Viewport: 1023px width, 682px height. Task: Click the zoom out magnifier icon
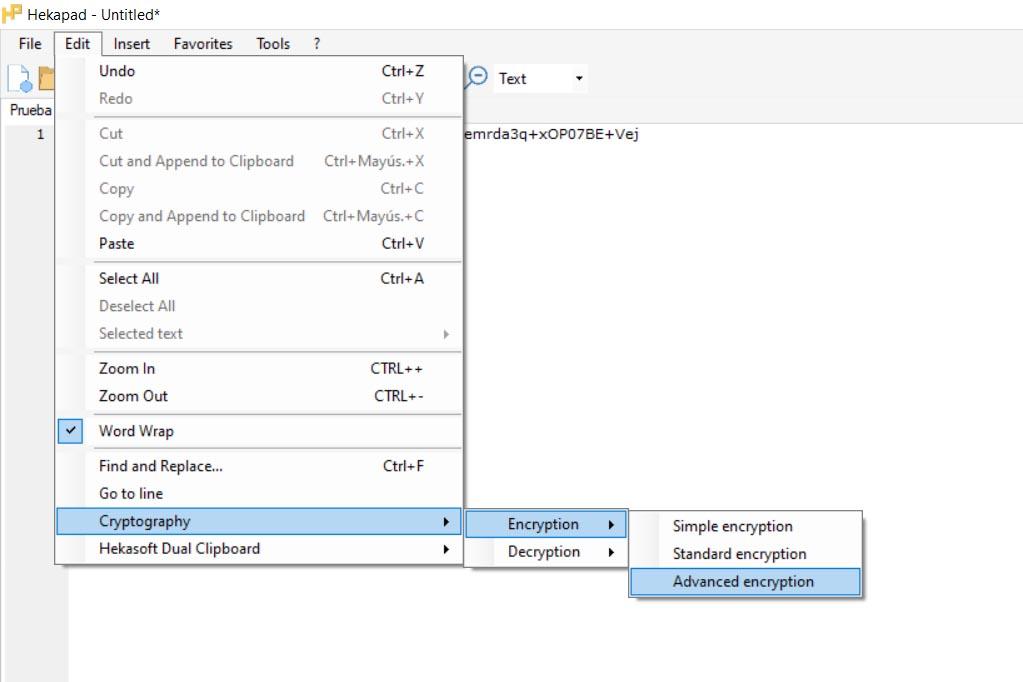[x=476, y=78]
